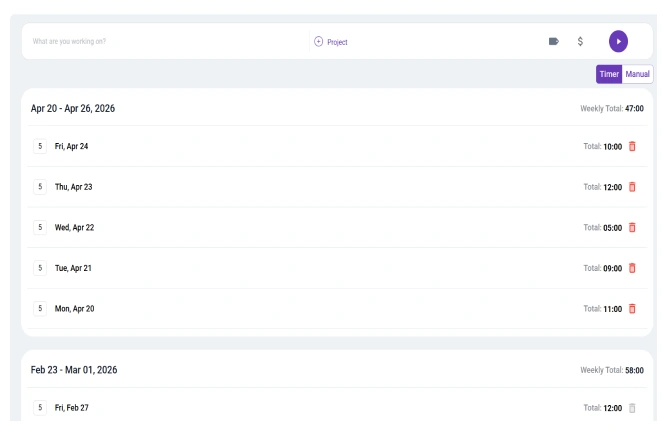Image resolution: width=662 pixels, height=430 pixels.
Task: Click the 'Wed, Apr 22' date label
Action: 74,227
